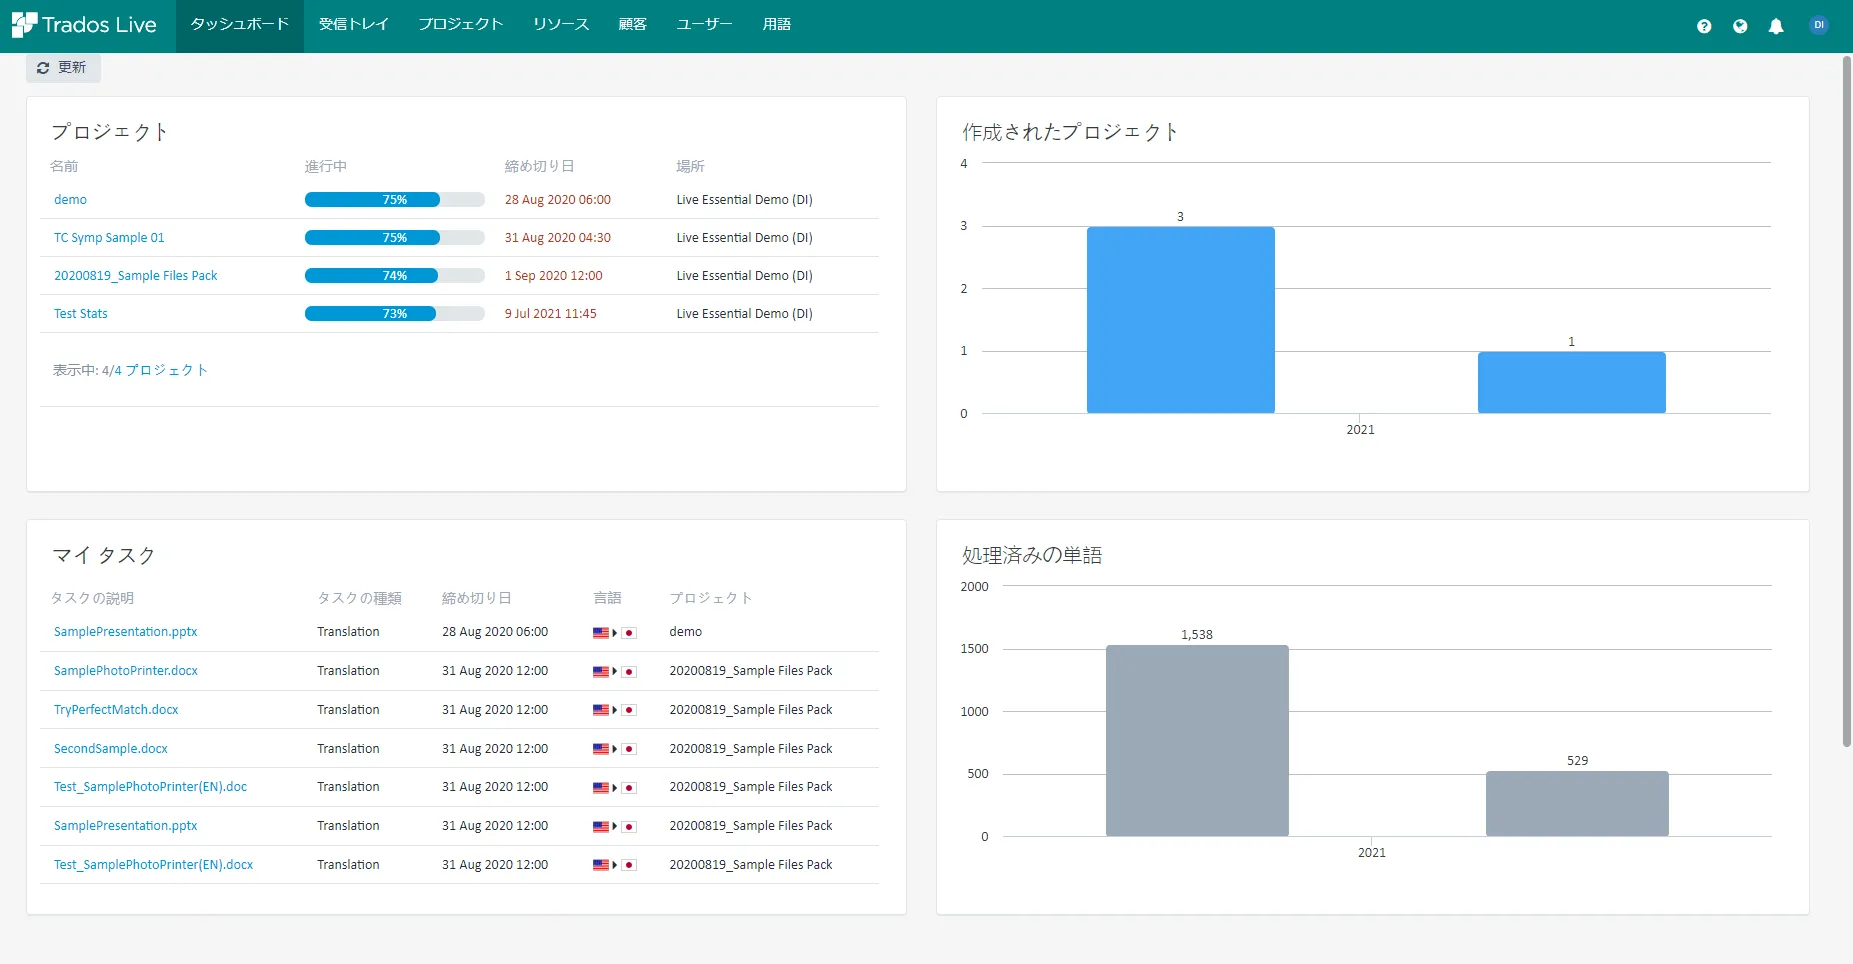Open the 用語 tab
Image resolution: width=1853 pixels, height=964 pixels.
coord(777,25)
